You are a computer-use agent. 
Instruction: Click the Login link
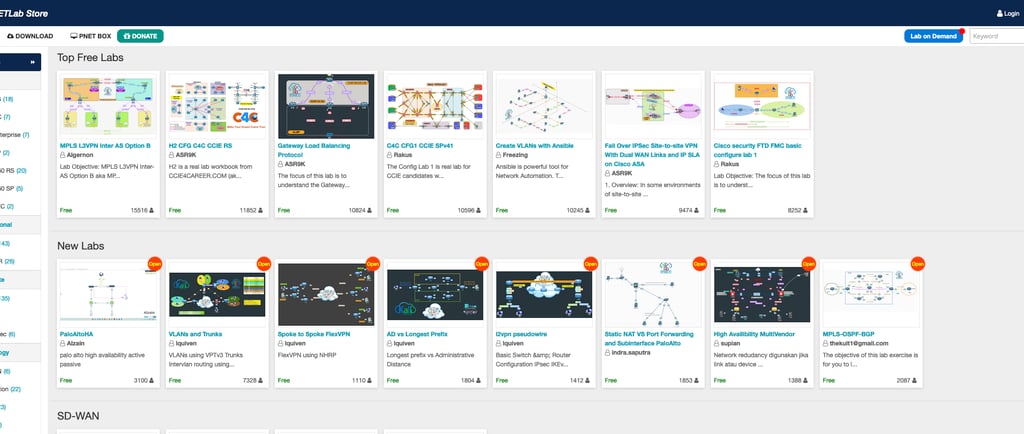(x=1008, y=13)
